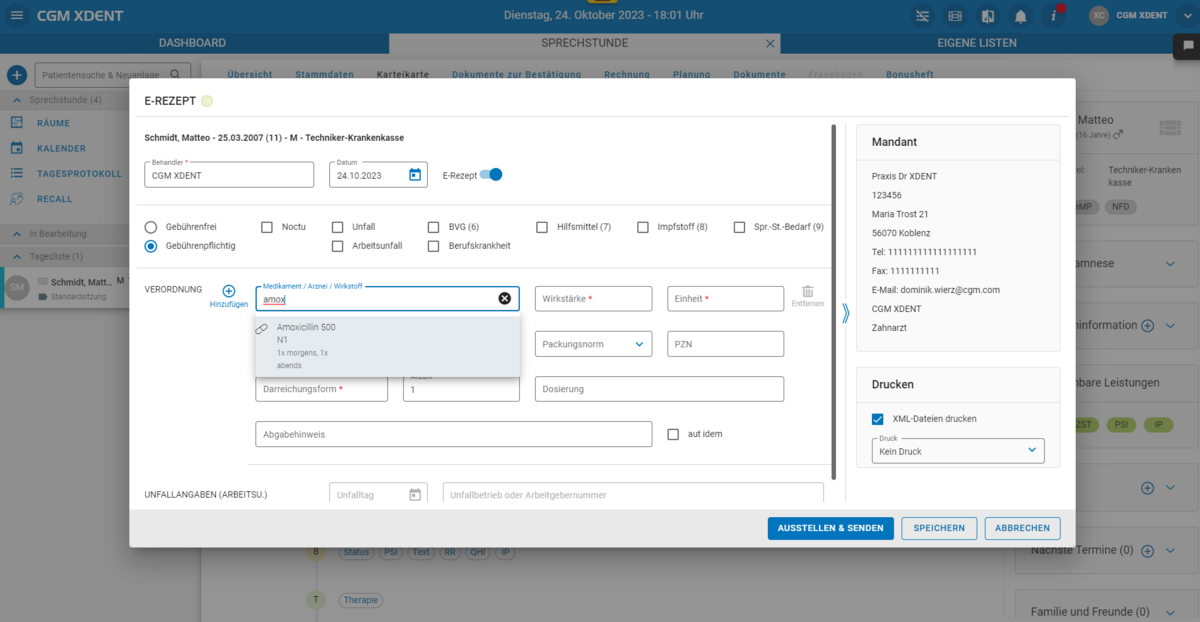Image resolution: width=1200 pixels, height=622 pixels.
Task: Collapse the Sprechstunde (4) section
Action: [17, 100]
